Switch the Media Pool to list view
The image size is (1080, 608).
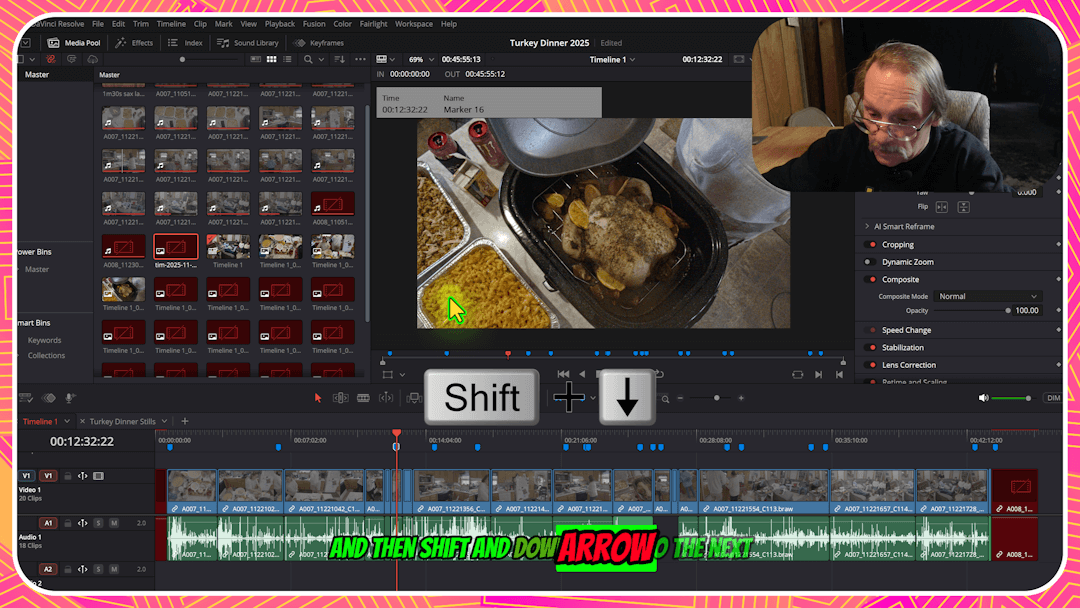click(288, 59)
